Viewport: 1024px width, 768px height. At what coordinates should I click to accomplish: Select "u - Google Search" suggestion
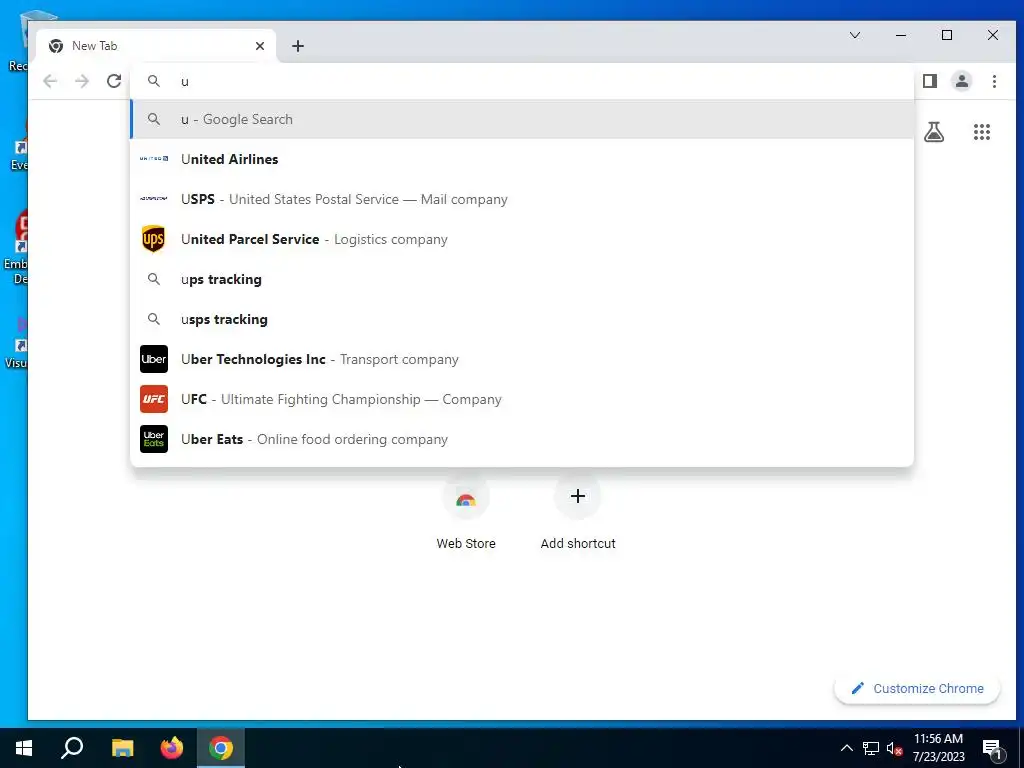coord(522,119)
